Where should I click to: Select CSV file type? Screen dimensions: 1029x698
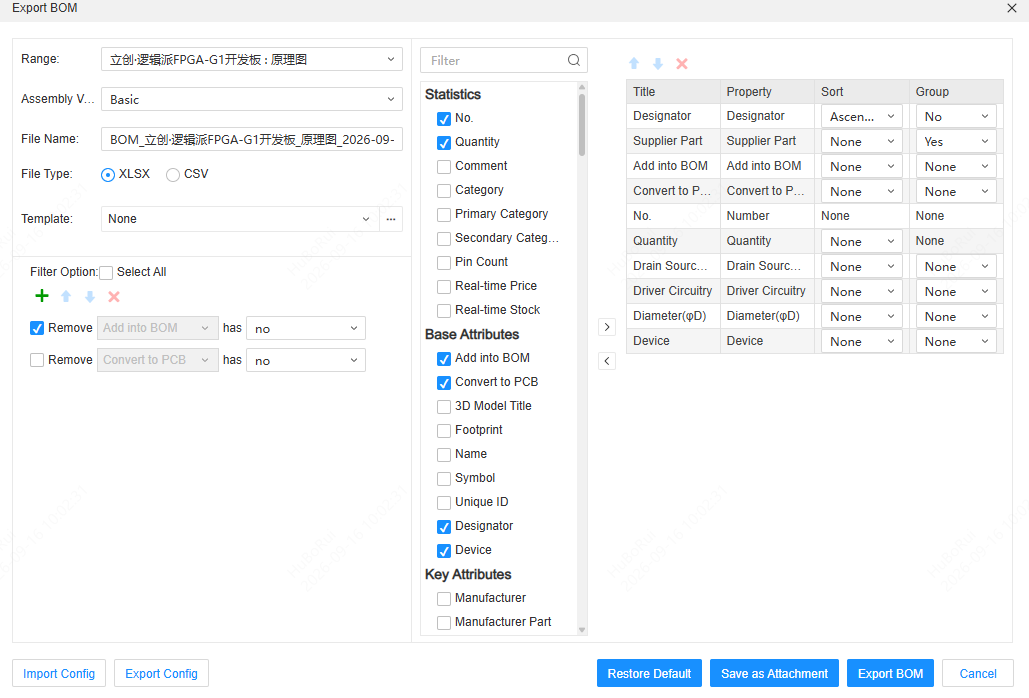pyautogui.click(x=173, y=174)
